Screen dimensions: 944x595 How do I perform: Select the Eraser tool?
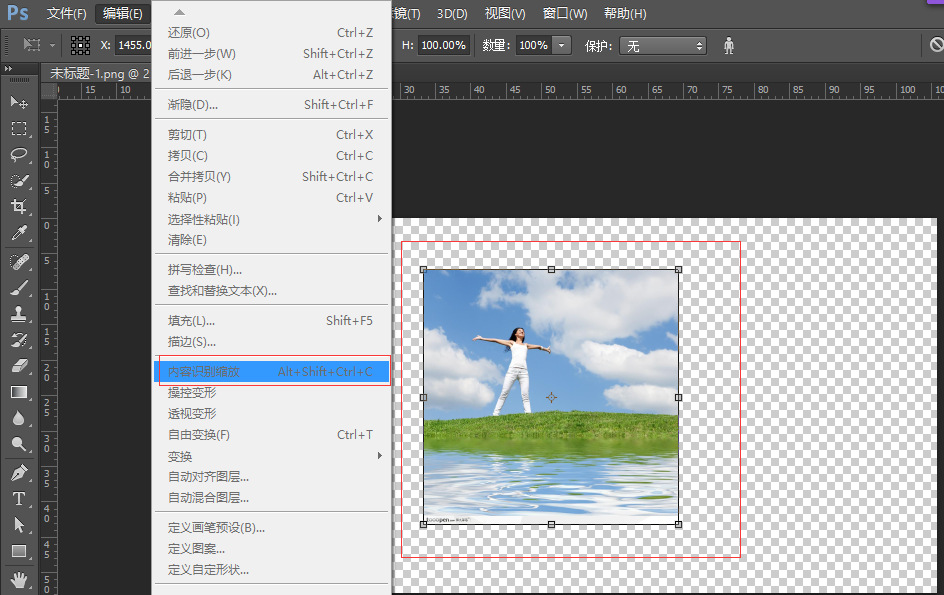pyautogui.click(x=19, y=366)
